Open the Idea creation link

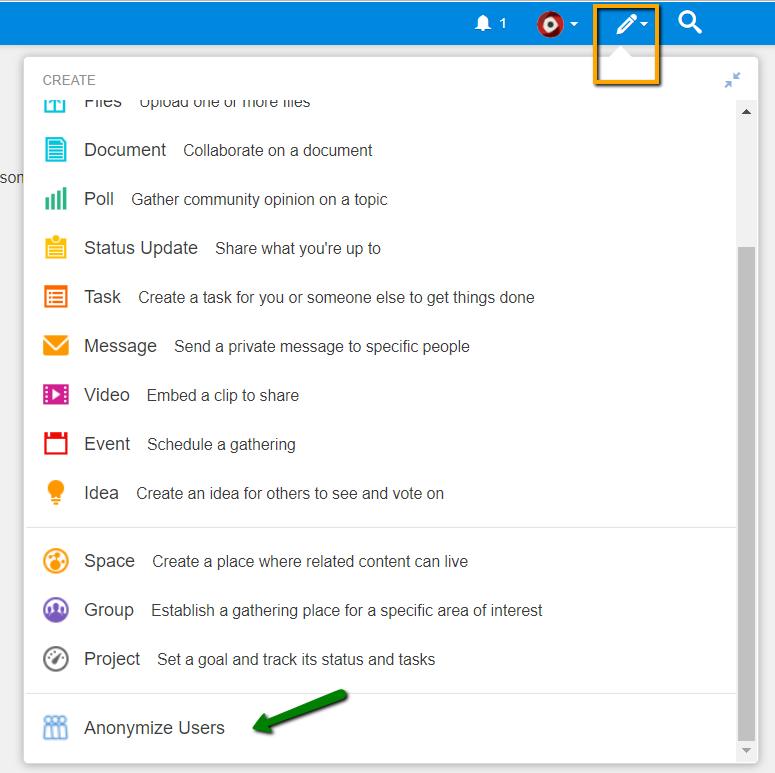(x=101, y=493)
